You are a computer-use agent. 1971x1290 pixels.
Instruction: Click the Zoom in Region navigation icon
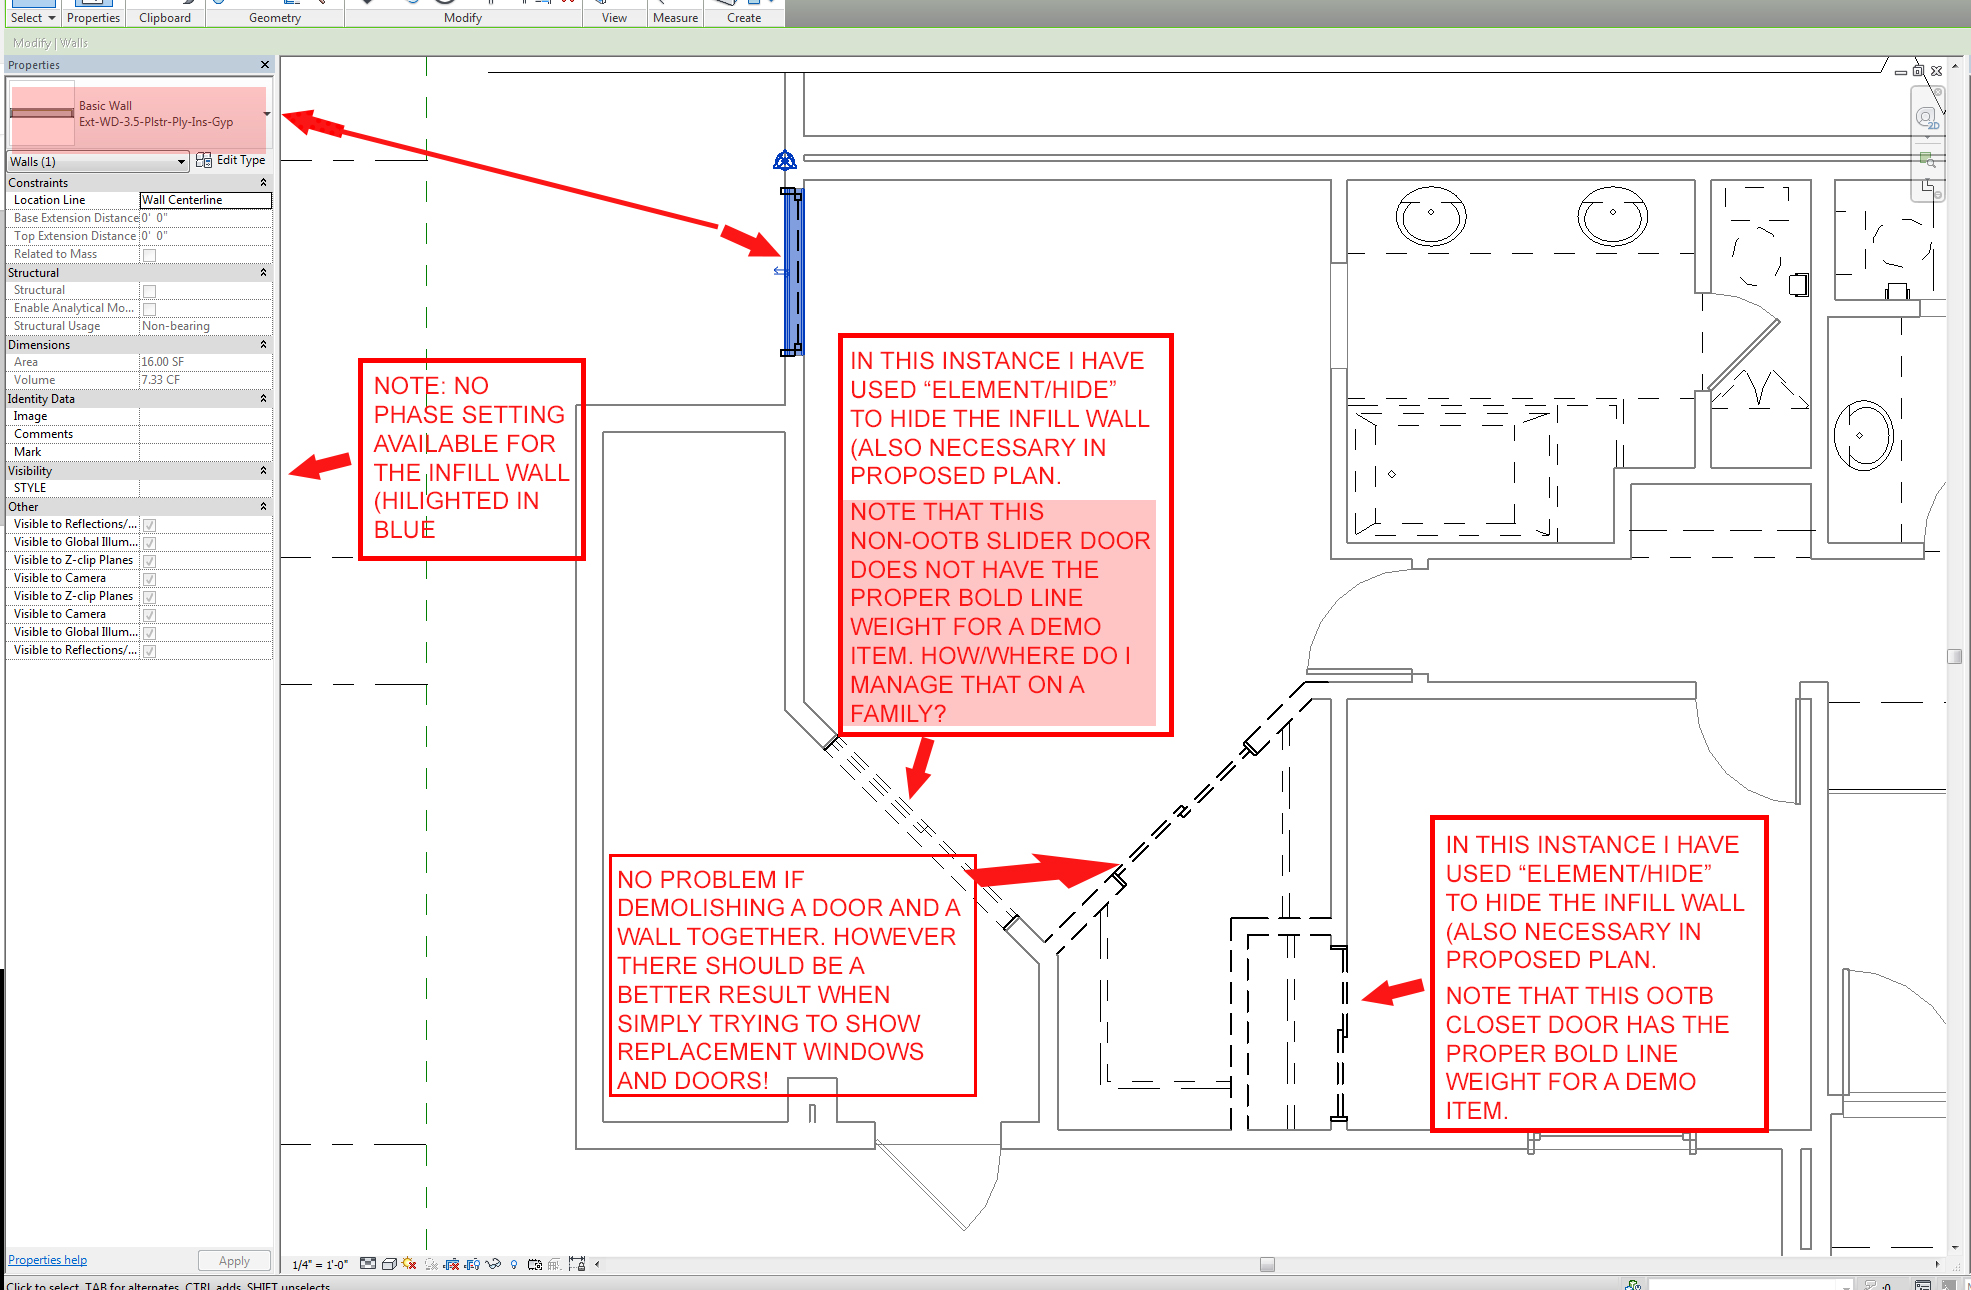pos(1926,159)
